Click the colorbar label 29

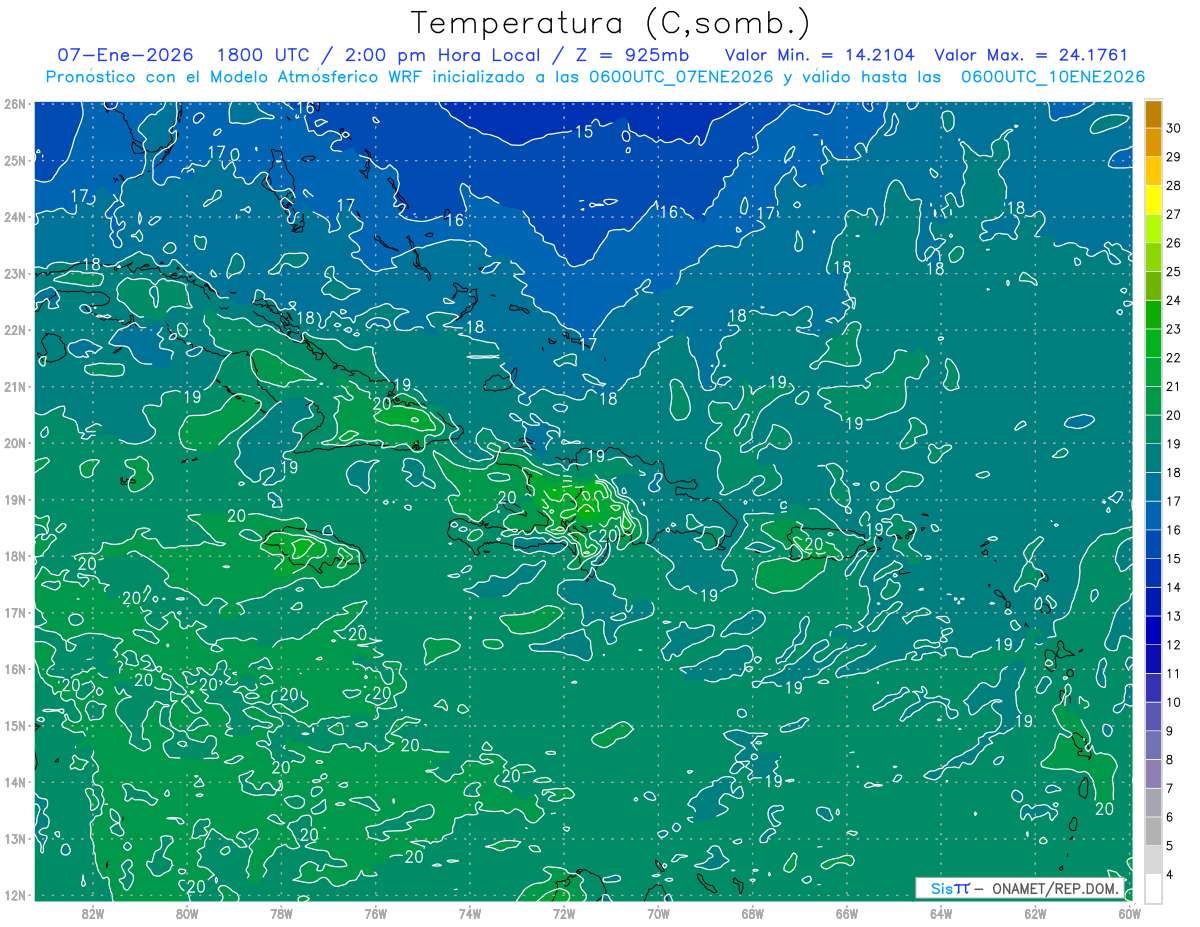click(x=1174, y=157)
